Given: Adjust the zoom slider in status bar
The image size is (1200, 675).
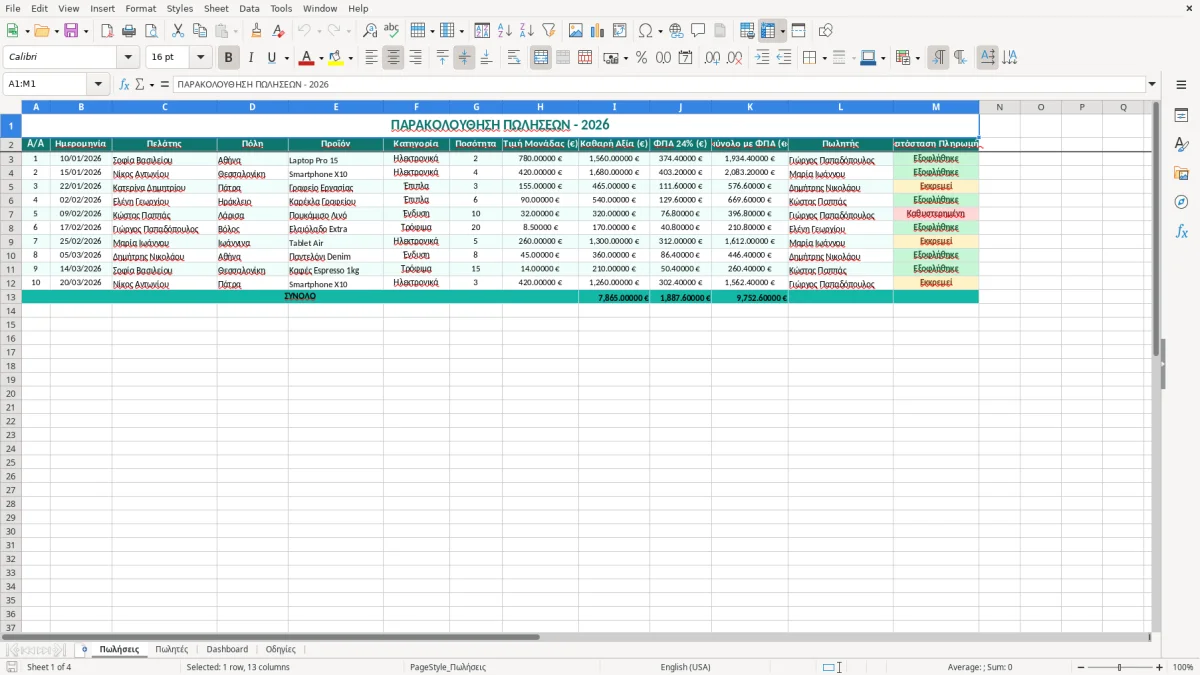Looking at the screenshot, I should click(1119, 667).
